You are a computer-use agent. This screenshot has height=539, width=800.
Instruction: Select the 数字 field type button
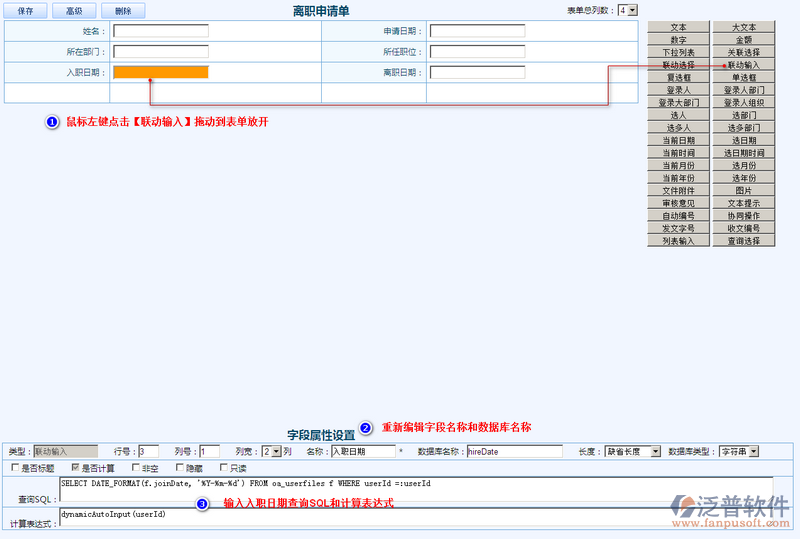(x=679, y=40)
